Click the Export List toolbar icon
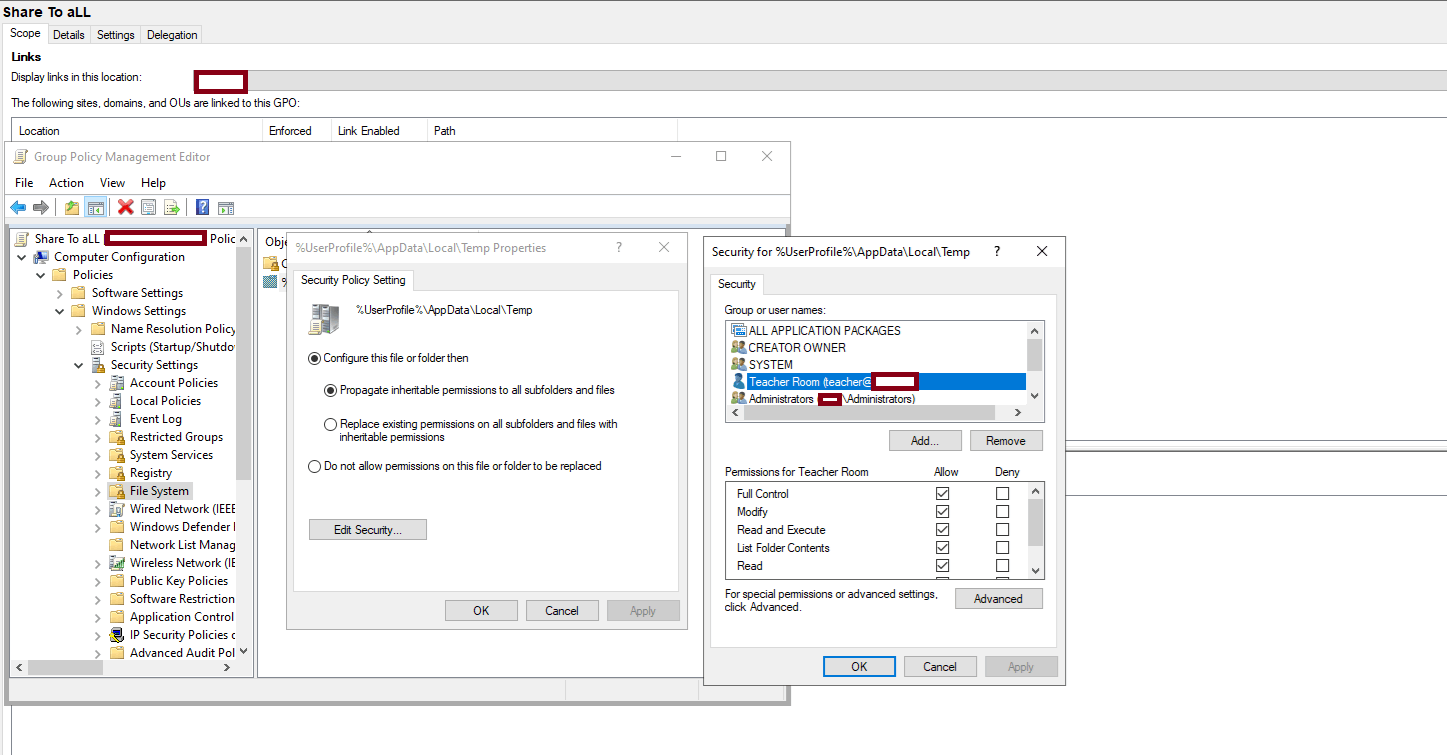The image size is (1447, 755). [172, 207]
